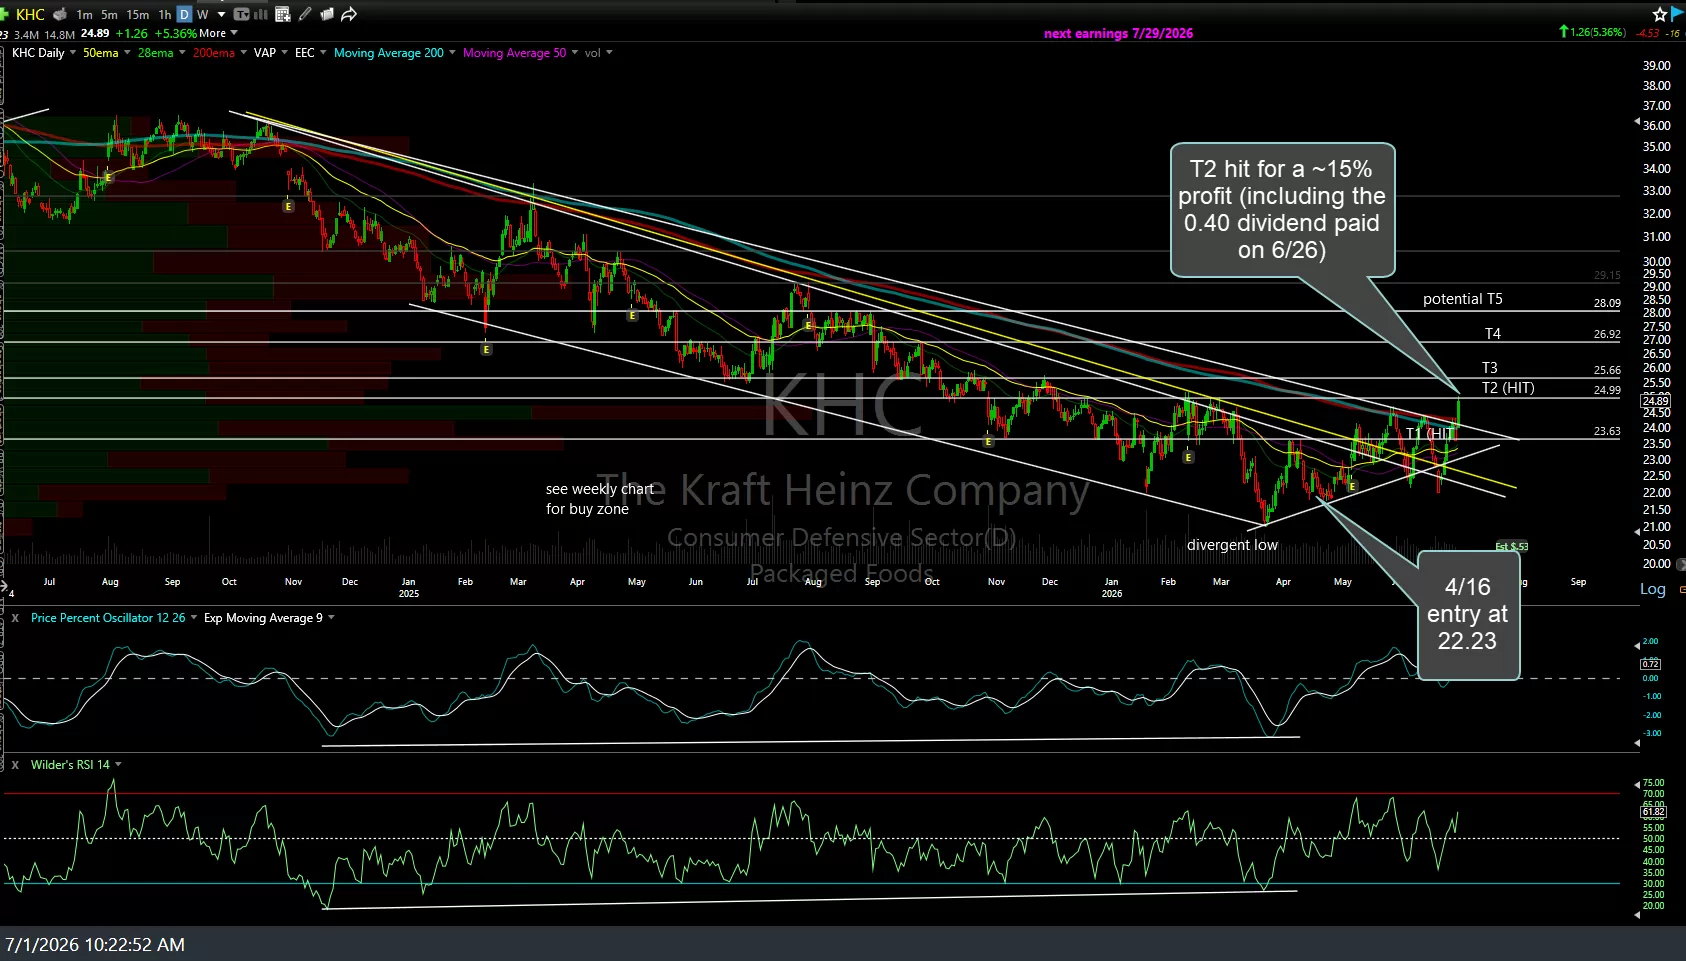
Task: Click the 23.63 price level label
Action: [1607, 431]
